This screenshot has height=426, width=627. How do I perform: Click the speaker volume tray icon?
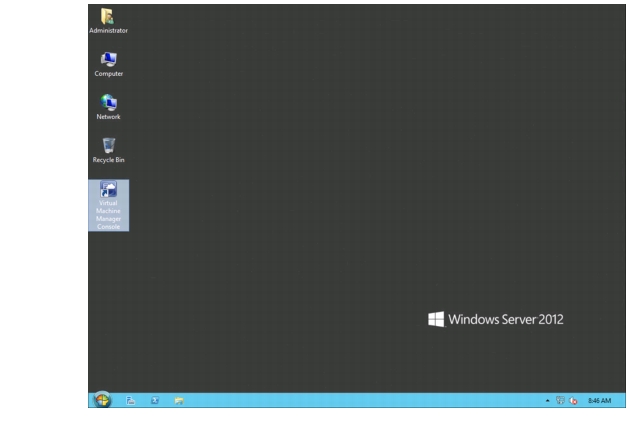(573, 400)
